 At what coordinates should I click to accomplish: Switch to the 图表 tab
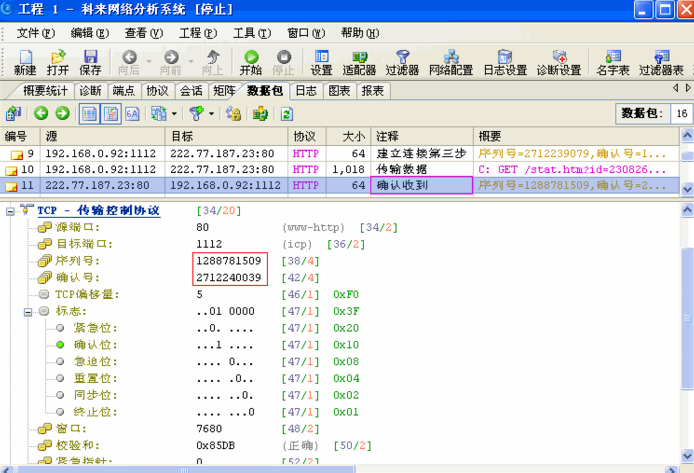(x=339, y=91)
